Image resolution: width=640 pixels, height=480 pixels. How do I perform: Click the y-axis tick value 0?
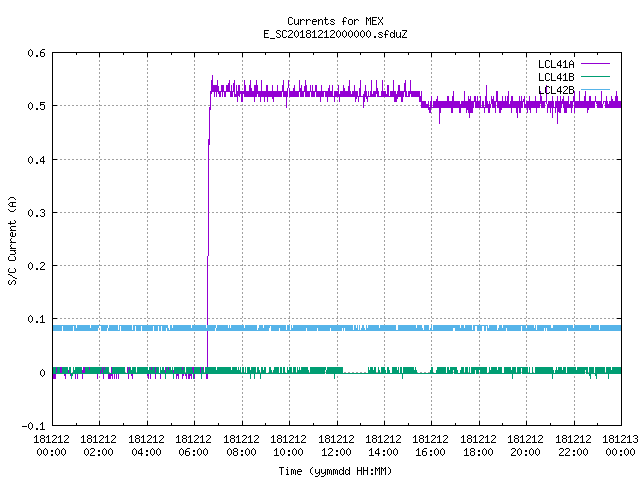(42, 373)
